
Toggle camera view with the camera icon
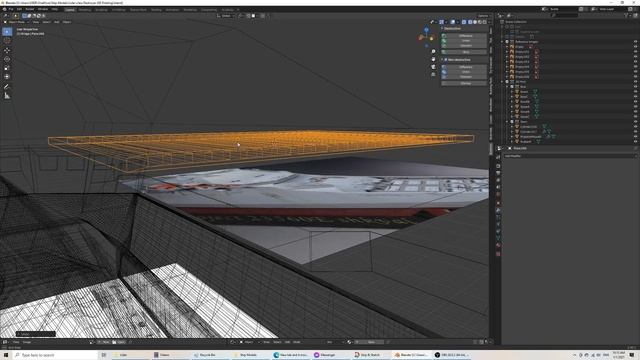[433, 67]
